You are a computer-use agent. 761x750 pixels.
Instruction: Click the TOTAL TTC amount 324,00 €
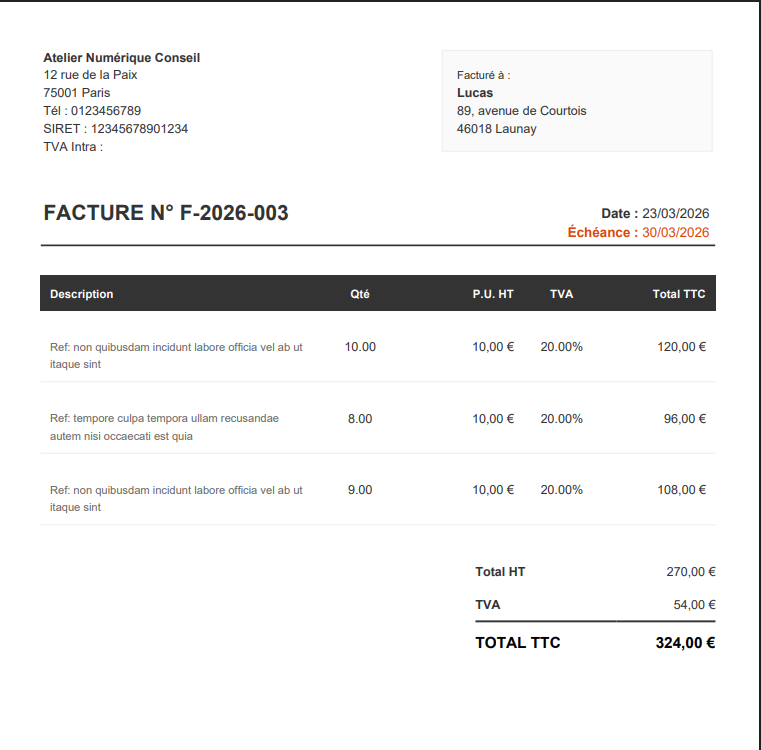tap(685, 643)
